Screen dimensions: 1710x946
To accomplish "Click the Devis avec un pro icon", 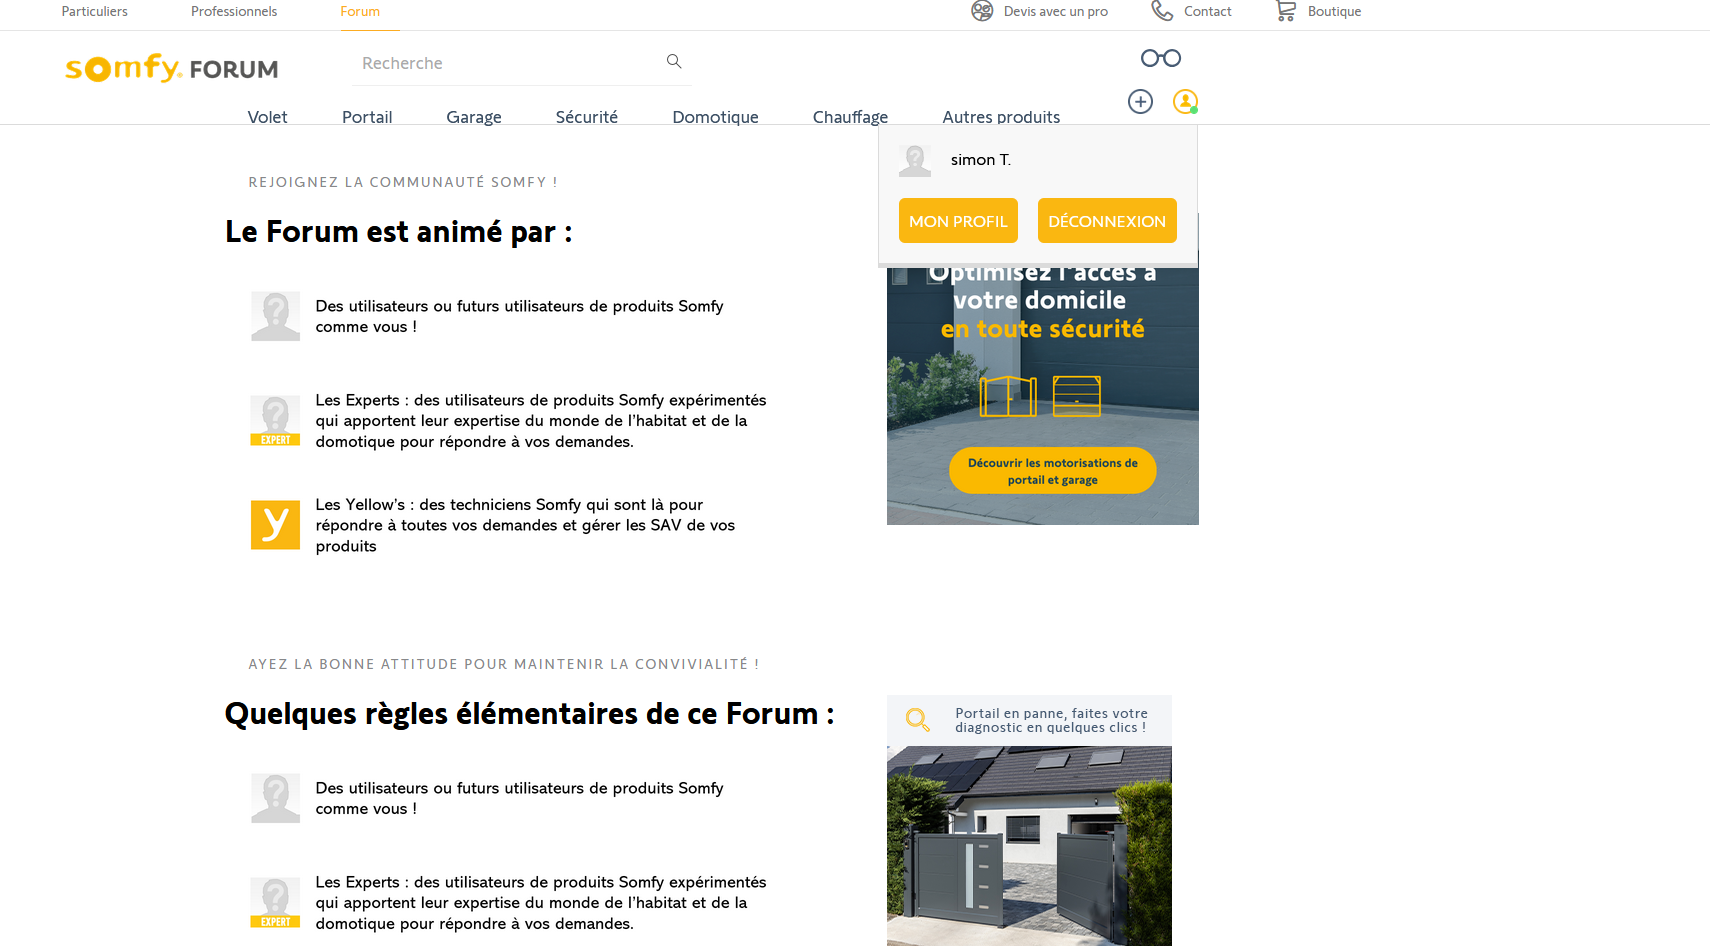I will point(982,11).
